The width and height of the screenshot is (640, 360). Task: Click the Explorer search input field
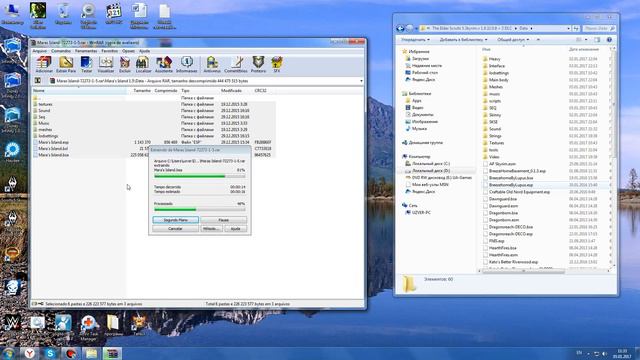(598, 29)
